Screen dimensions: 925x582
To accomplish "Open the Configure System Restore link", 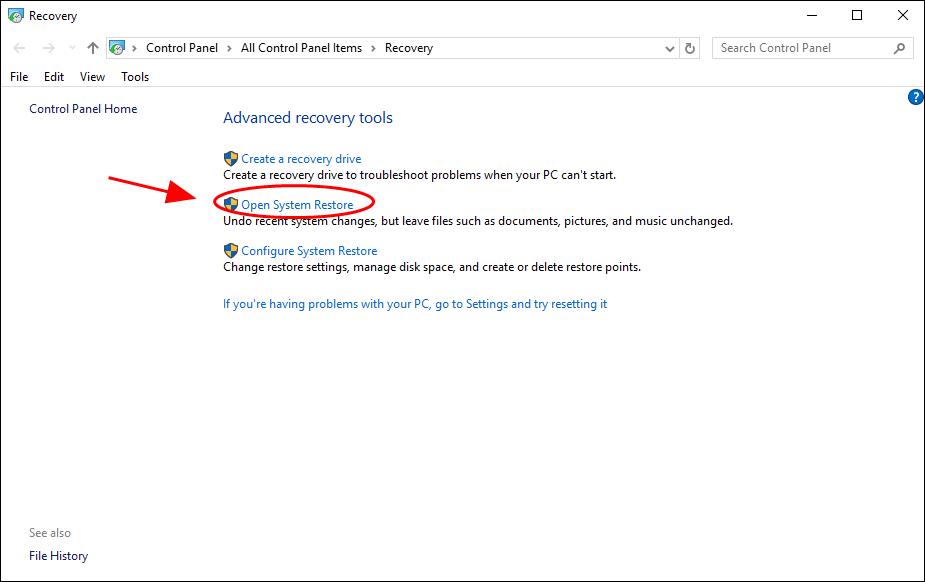I will (x=309, y=251).
